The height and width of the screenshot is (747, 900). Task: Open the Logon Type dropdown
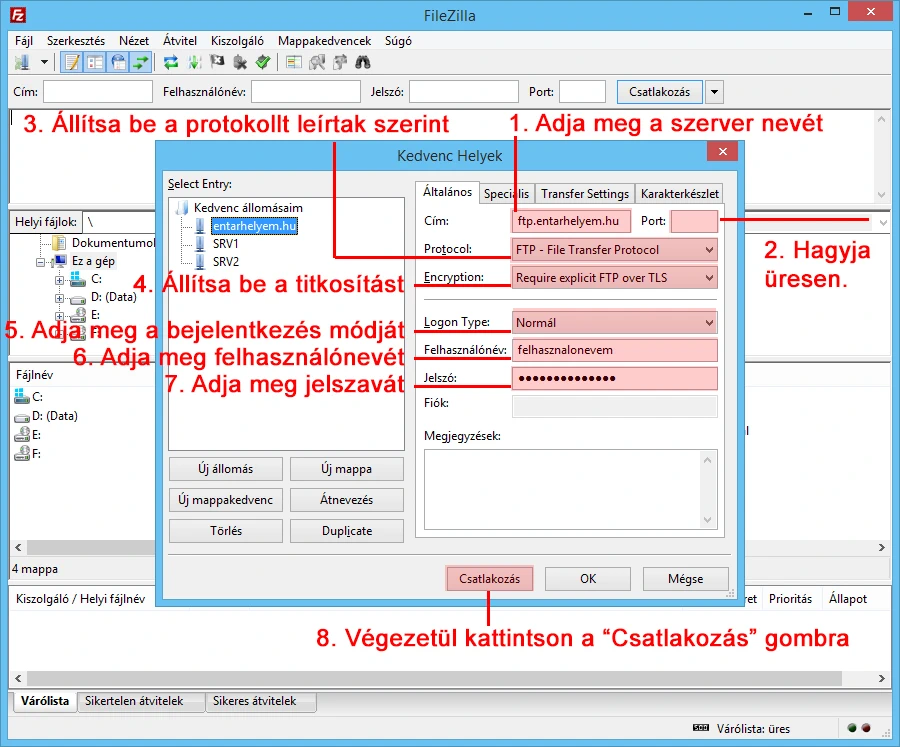click(x=615, y=323)
